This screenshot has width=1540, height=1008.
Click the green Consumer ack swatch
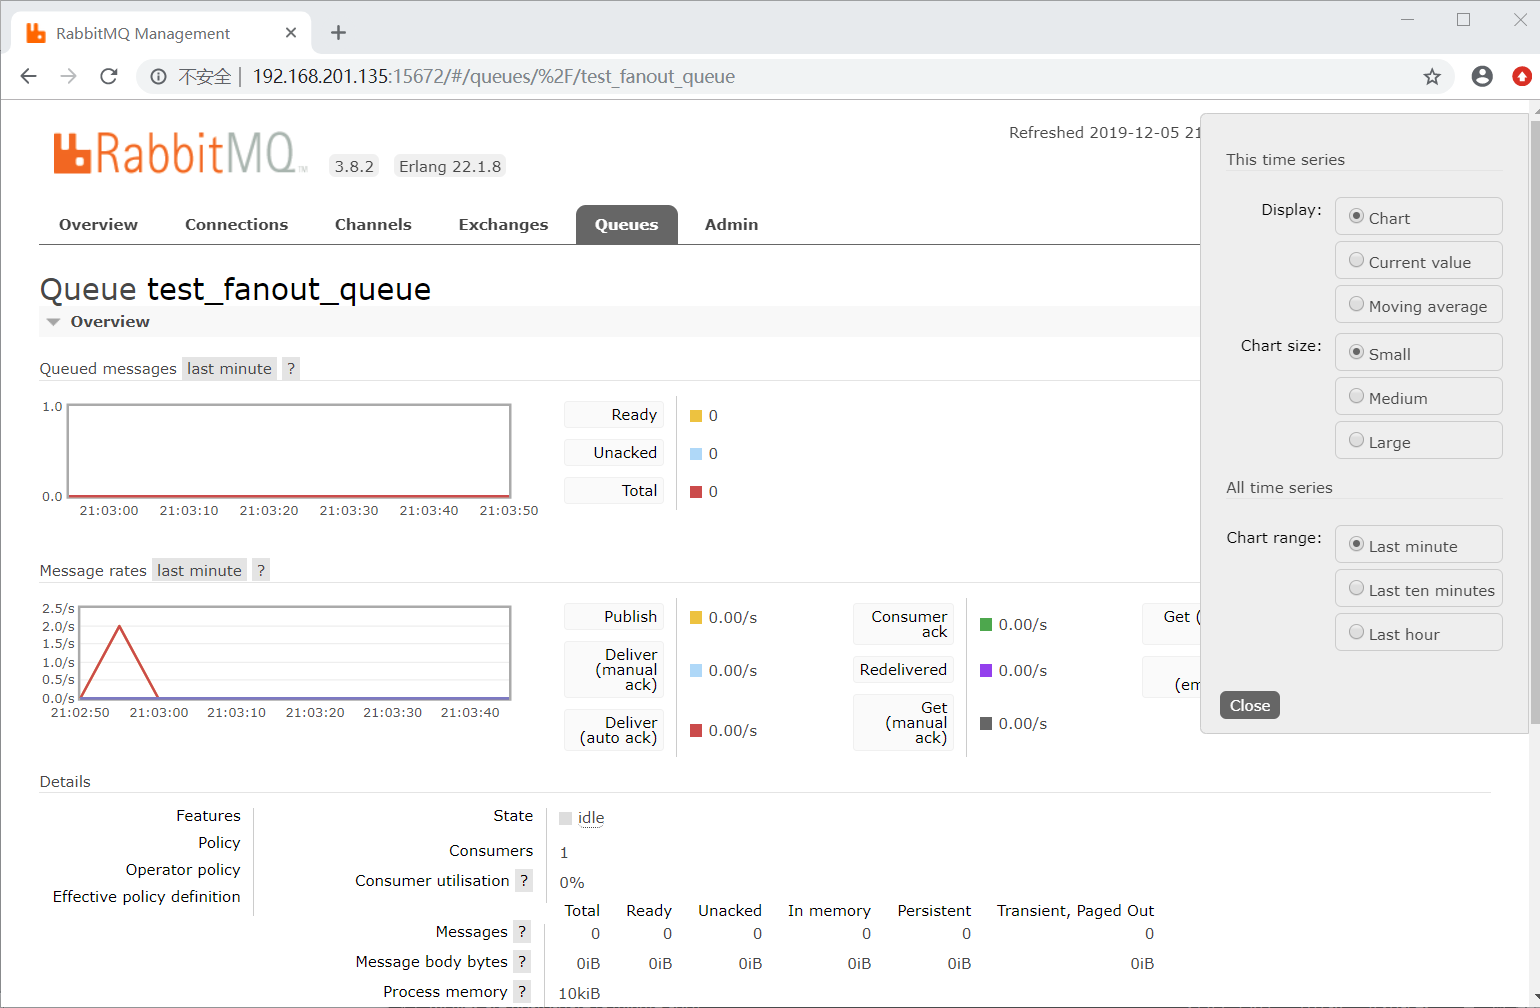(986, 625)
